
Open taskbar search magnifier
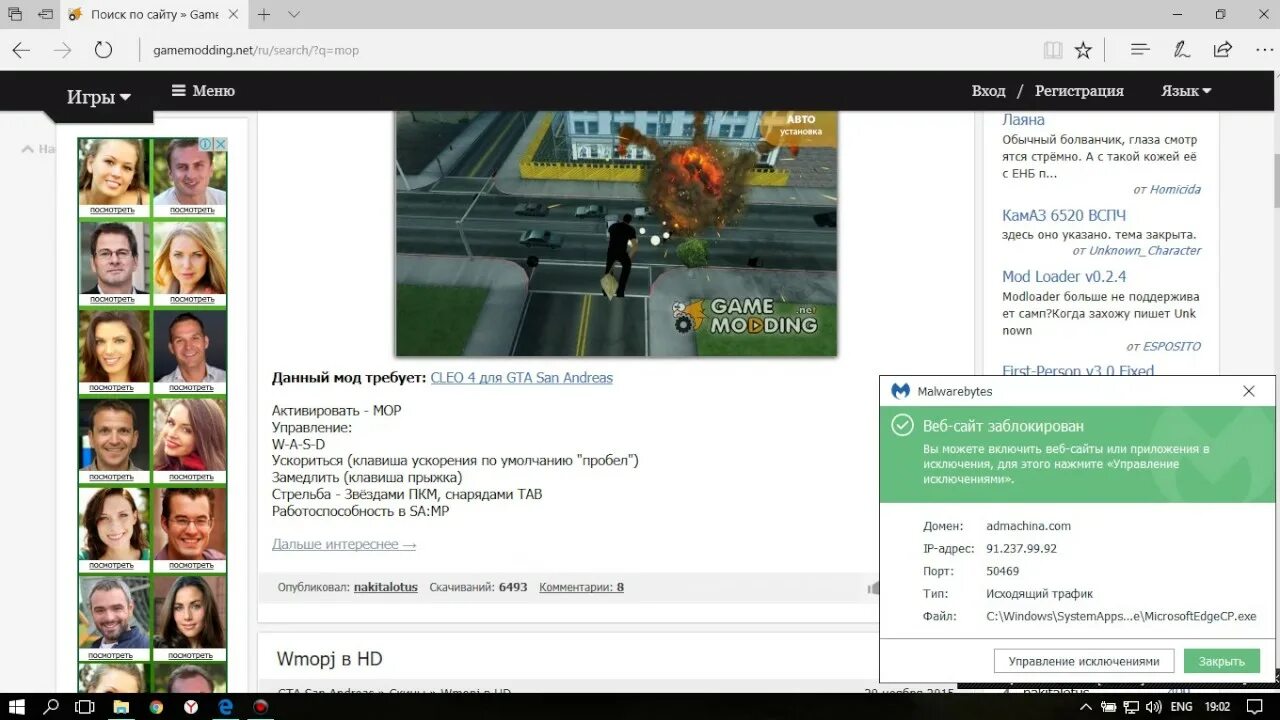[x=51, y=706]
